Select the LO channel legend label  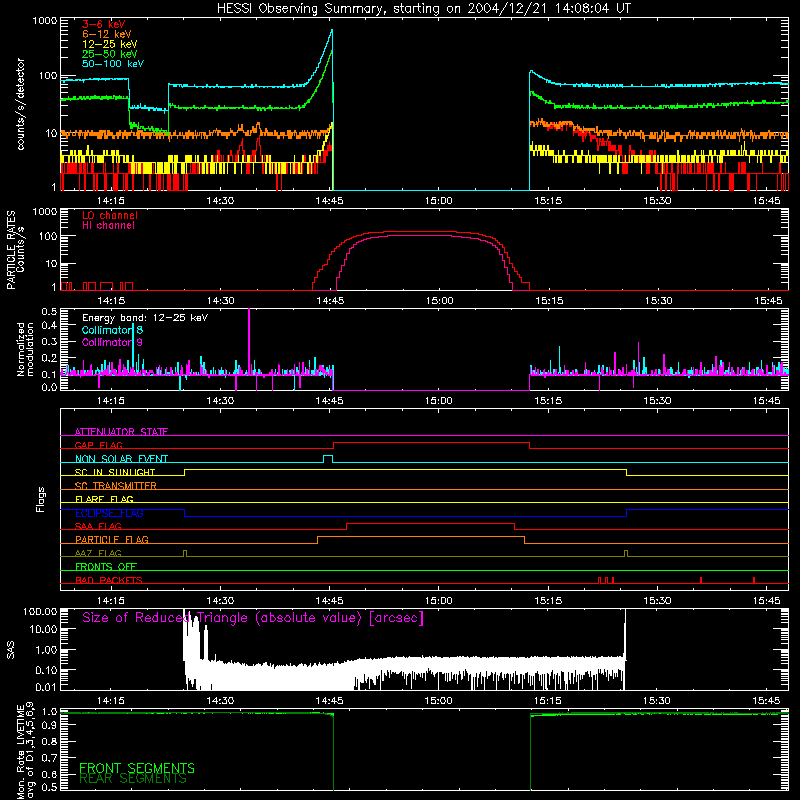click(110, 215)
